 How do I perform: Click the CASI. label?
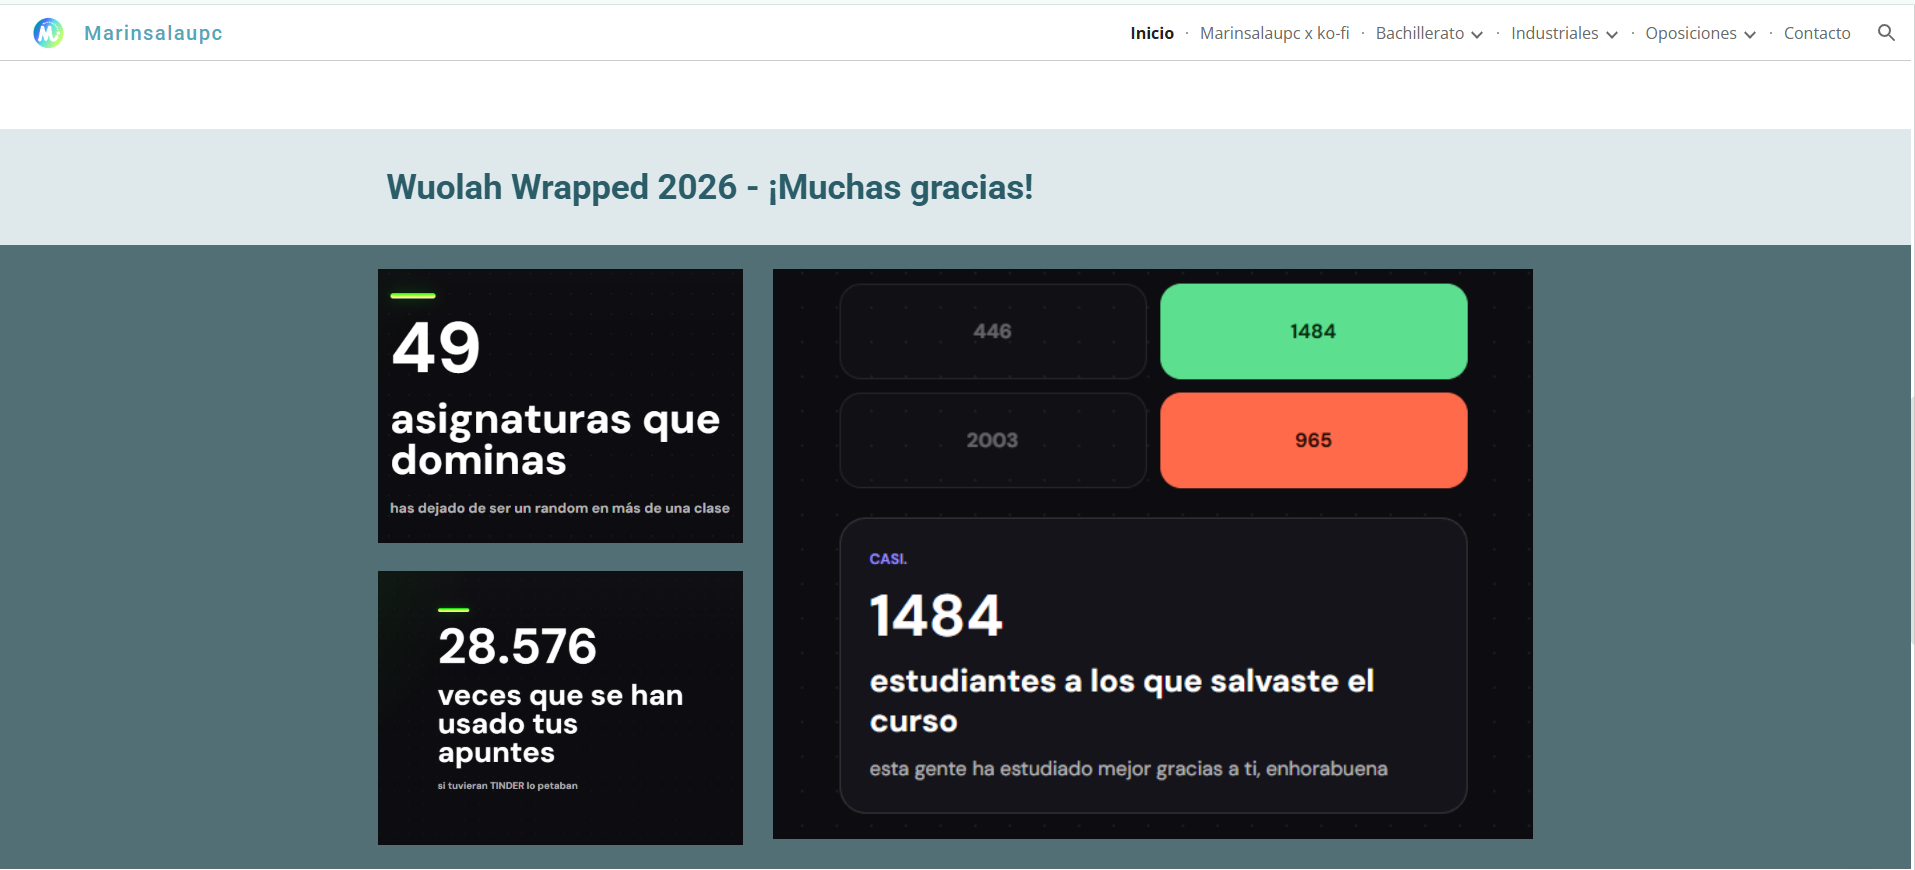[888, 559]
